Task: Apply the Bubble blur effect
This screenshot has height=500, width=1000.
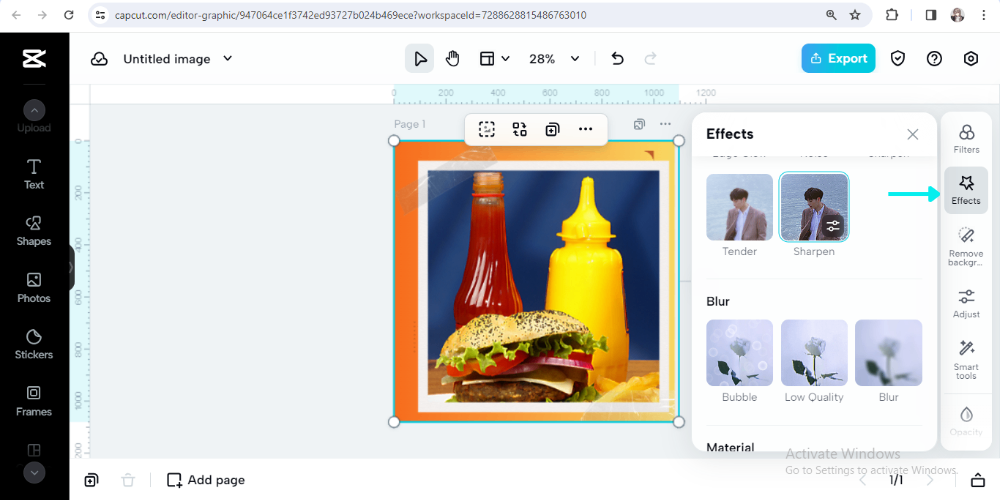Action: [x=739, y=353]
